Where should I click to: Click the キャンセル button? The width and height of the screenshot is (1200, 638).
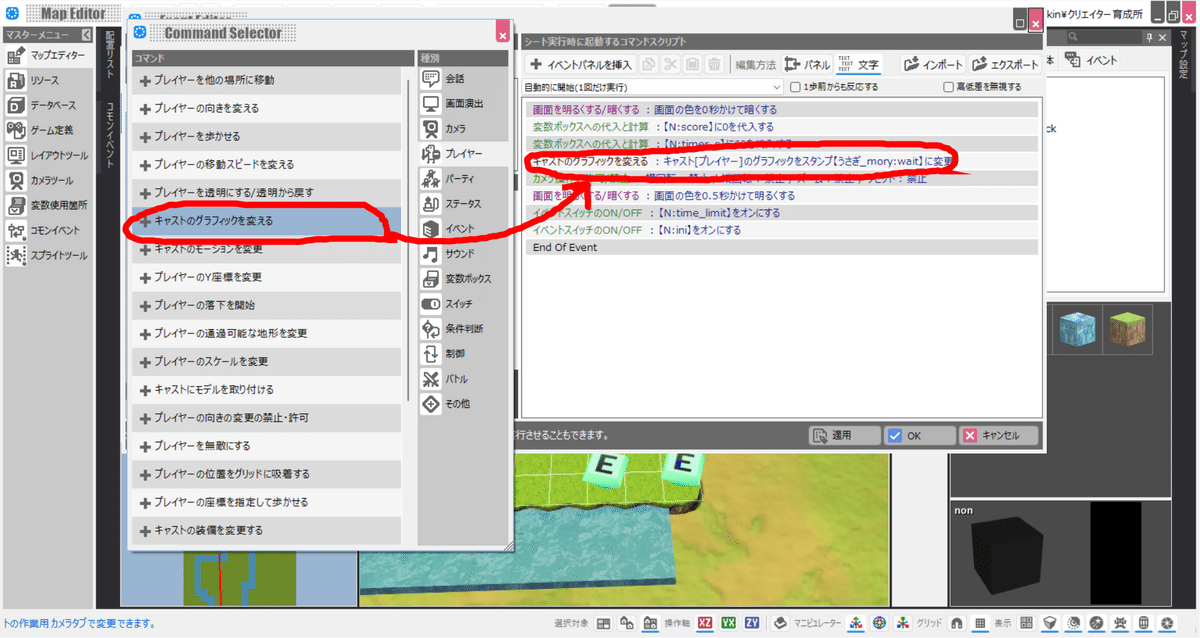tap(999, 436)
